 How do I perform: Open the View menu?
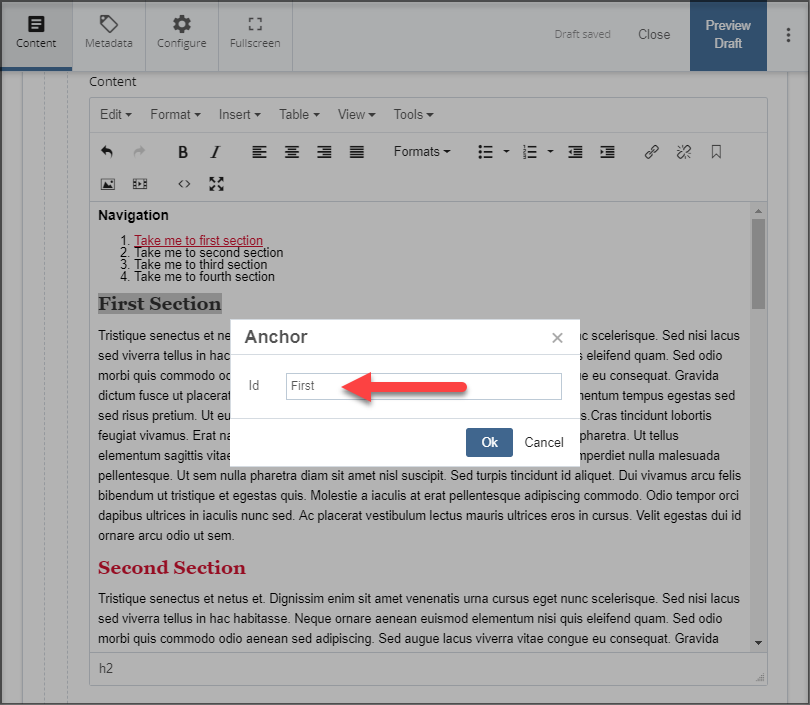(356, 115)
